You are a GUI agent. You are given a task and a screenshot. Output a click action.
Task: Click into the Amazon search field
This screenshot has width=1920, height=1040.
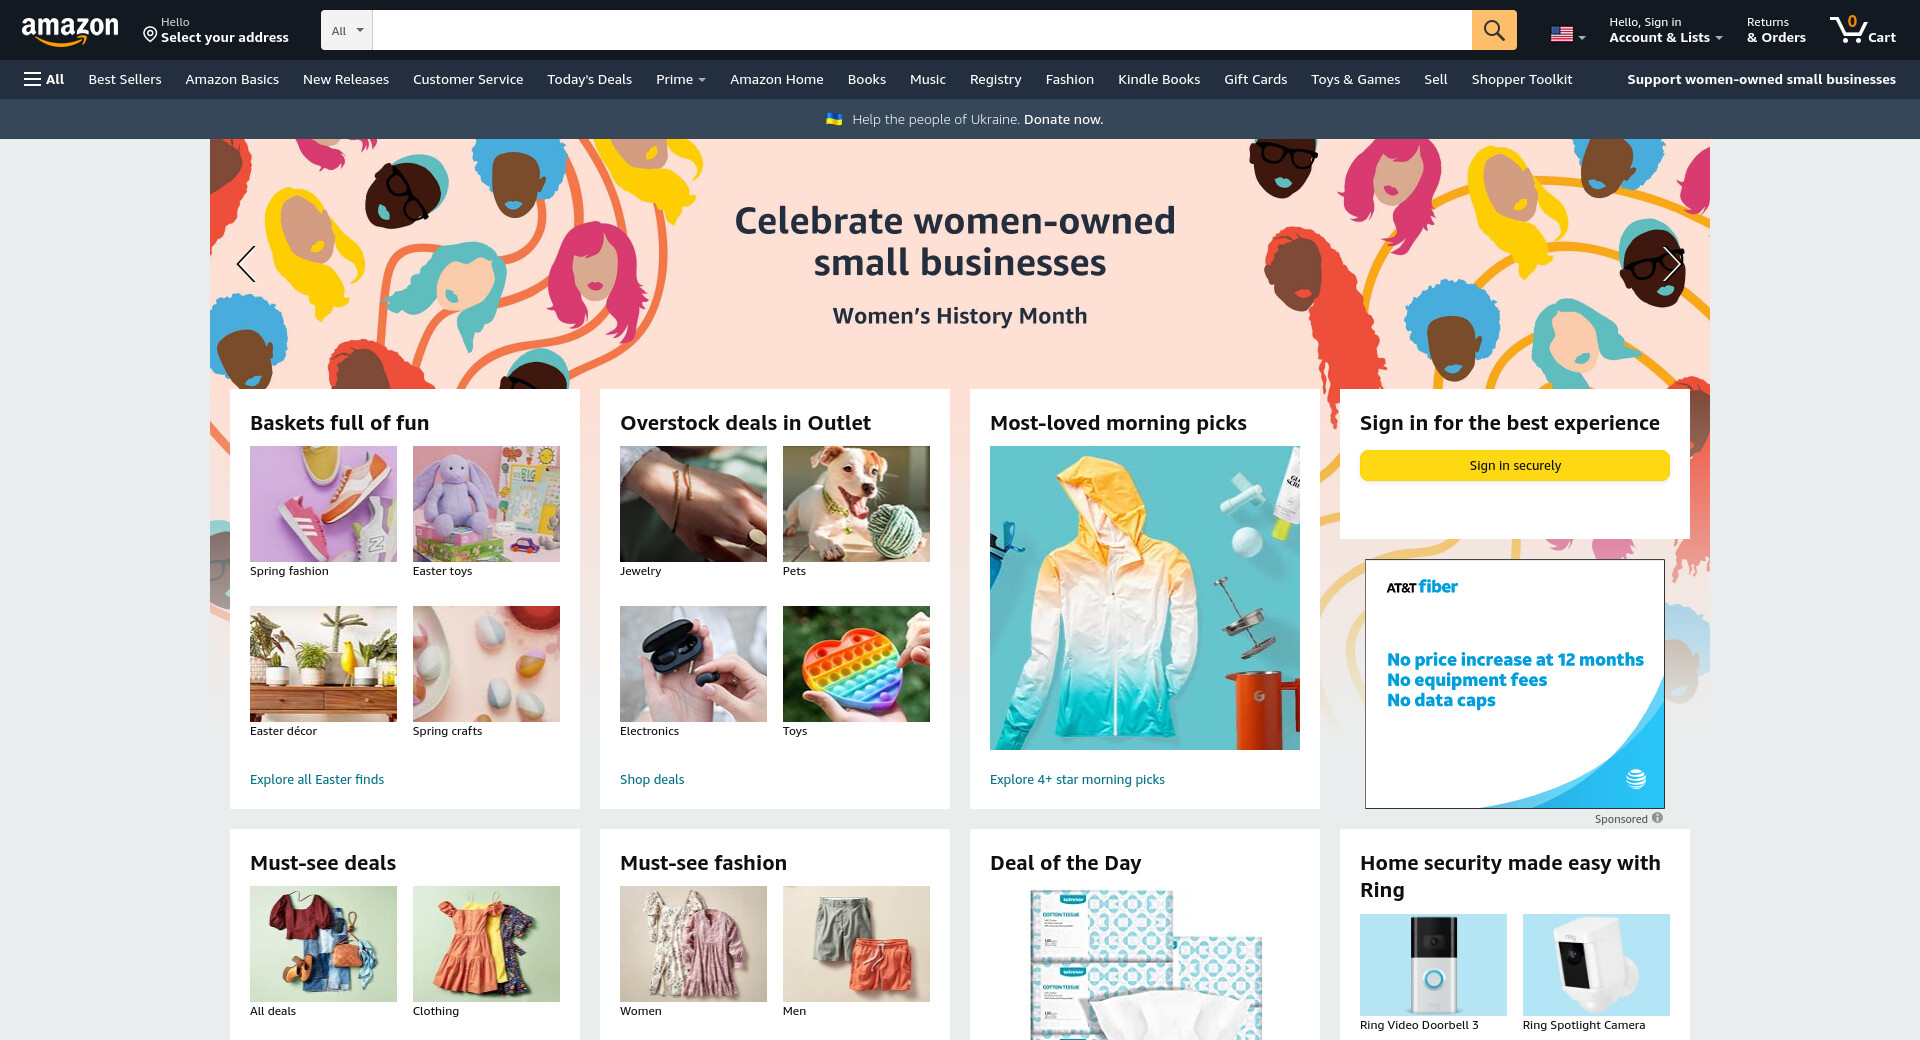[921, 30]
